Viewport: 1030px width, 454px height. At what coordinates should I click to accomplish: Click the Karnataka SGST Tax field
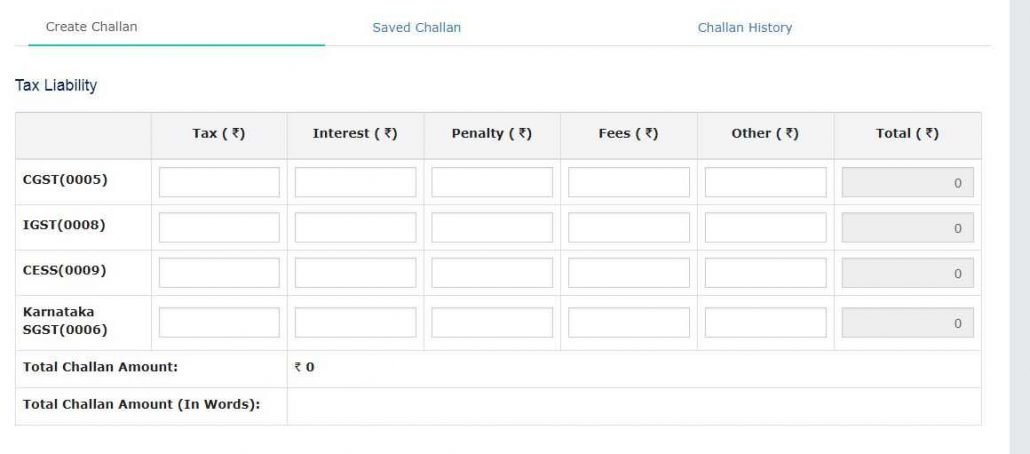pyautogui.click(x=219, y=322)
